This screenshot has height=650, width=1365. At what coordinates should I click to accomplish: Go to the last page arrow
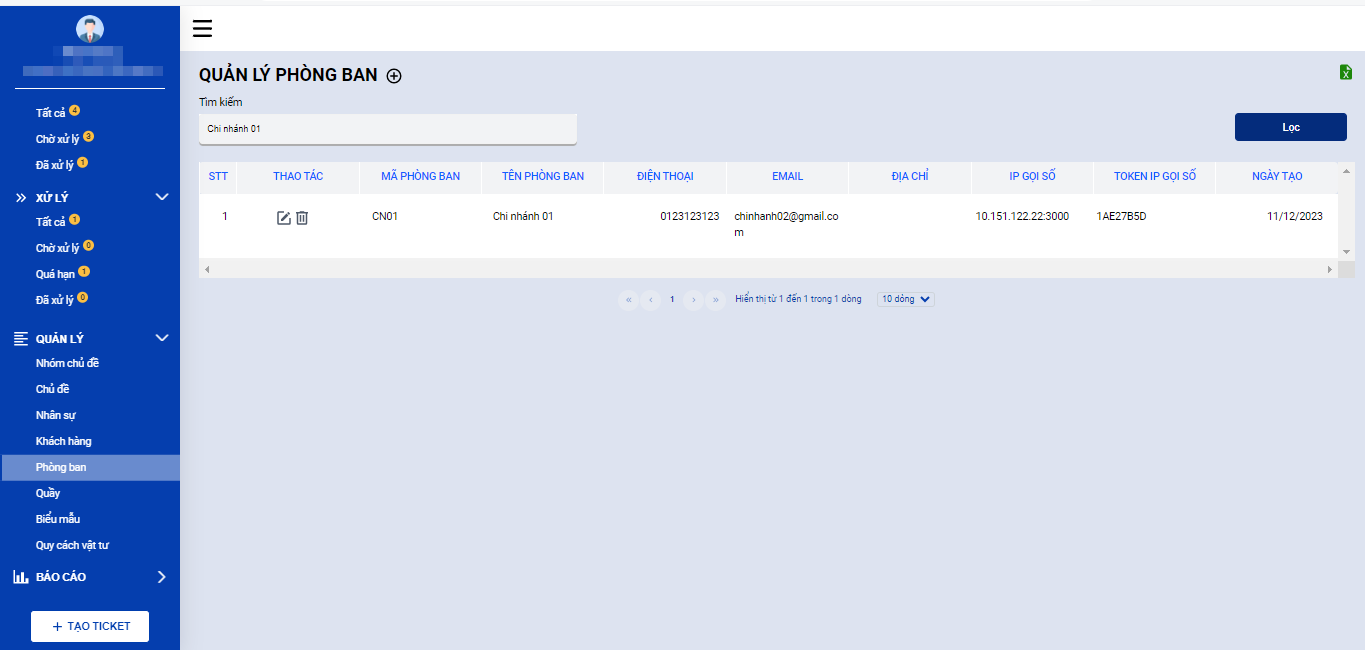(716, 299)
